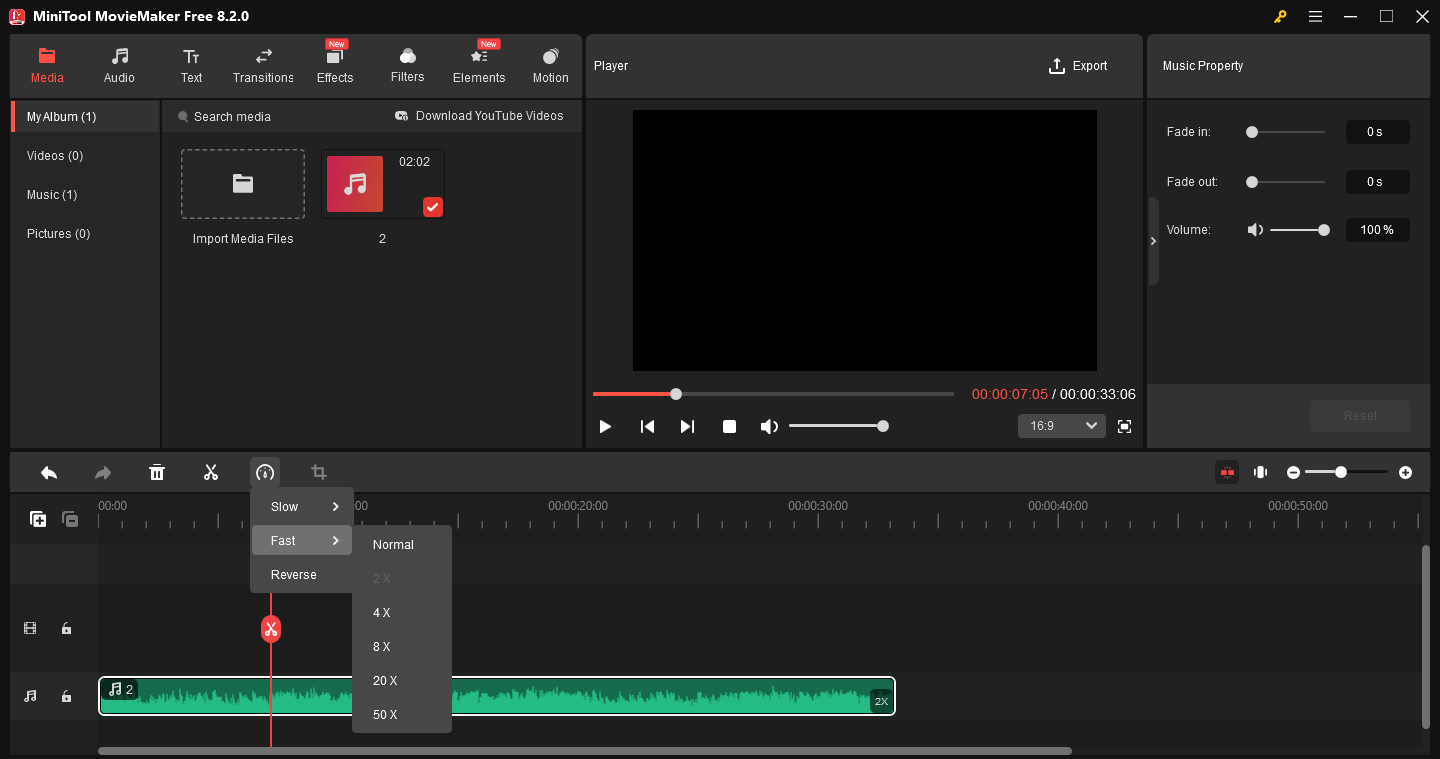The image size is (1440, 759).
Task: Click the Fade out value field
Action: [1378, 182]
